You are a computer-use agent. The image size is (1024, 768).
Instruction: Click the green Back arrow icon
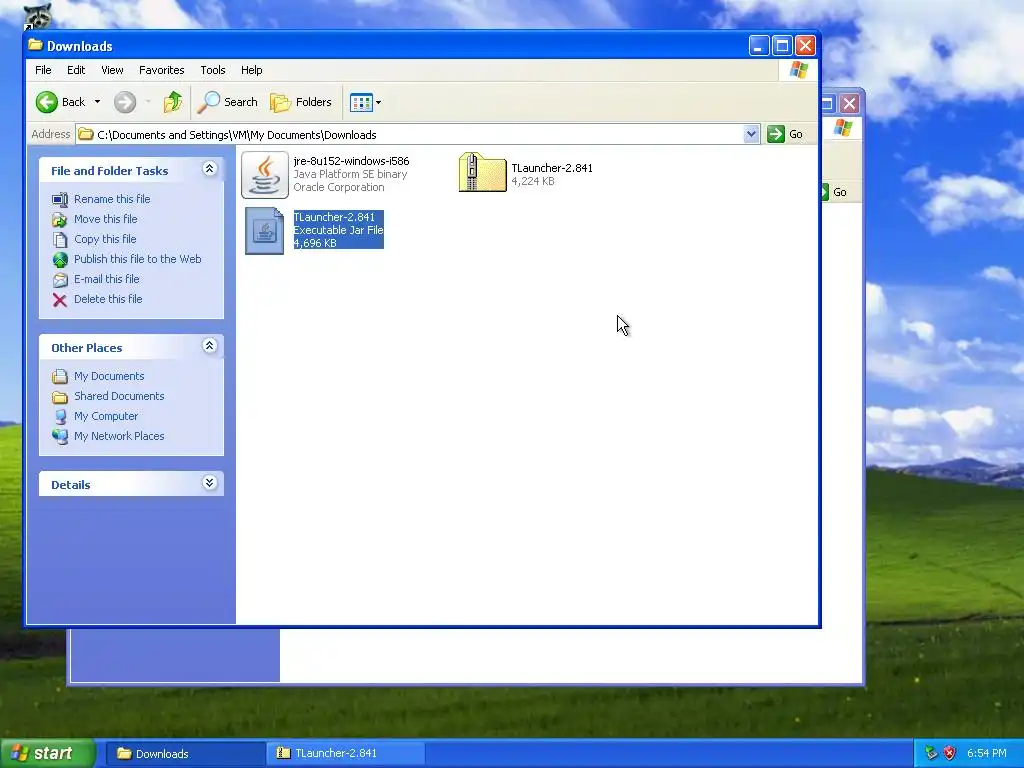[x=47, y=102]
